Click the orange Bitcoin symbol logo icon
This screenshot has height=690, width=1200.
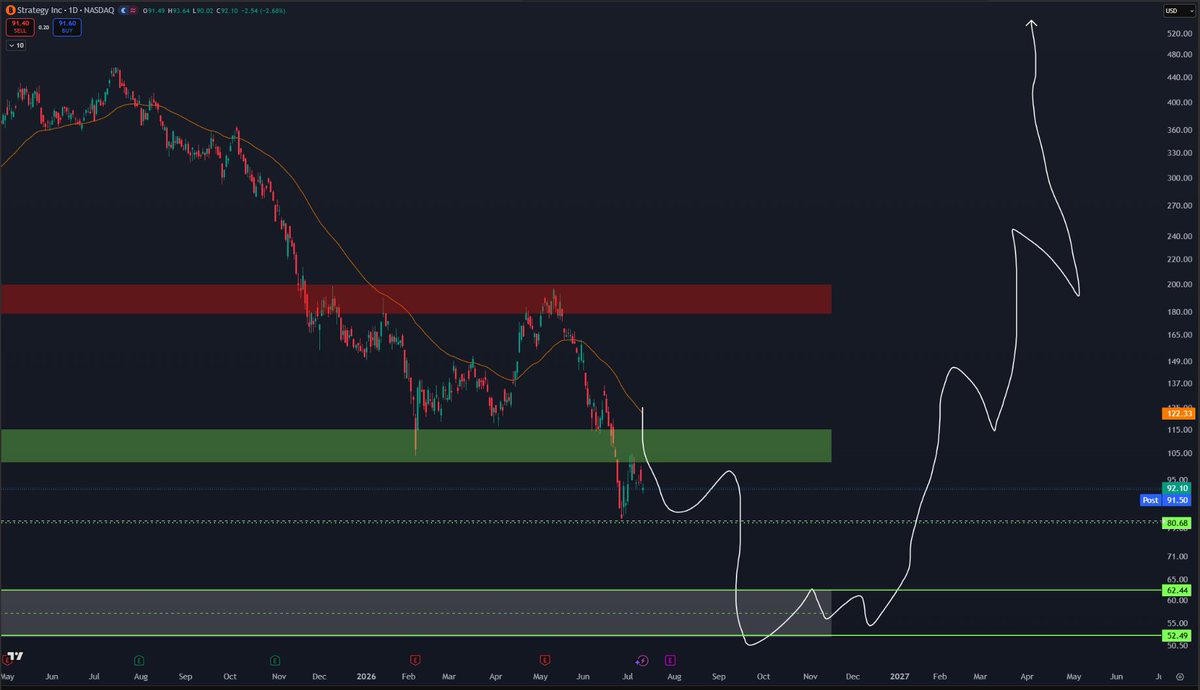pyautogui.click(x=10, y=10)
